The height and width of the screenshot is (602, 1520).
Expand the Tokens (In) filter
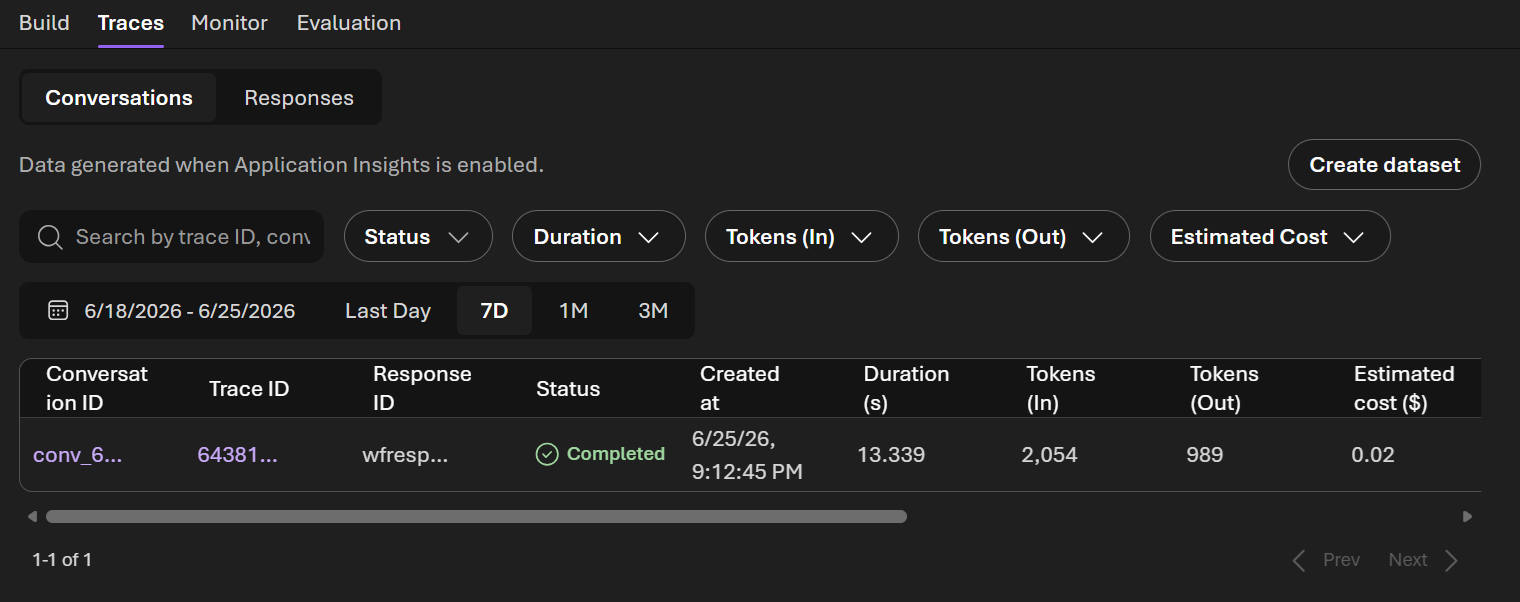801,237
